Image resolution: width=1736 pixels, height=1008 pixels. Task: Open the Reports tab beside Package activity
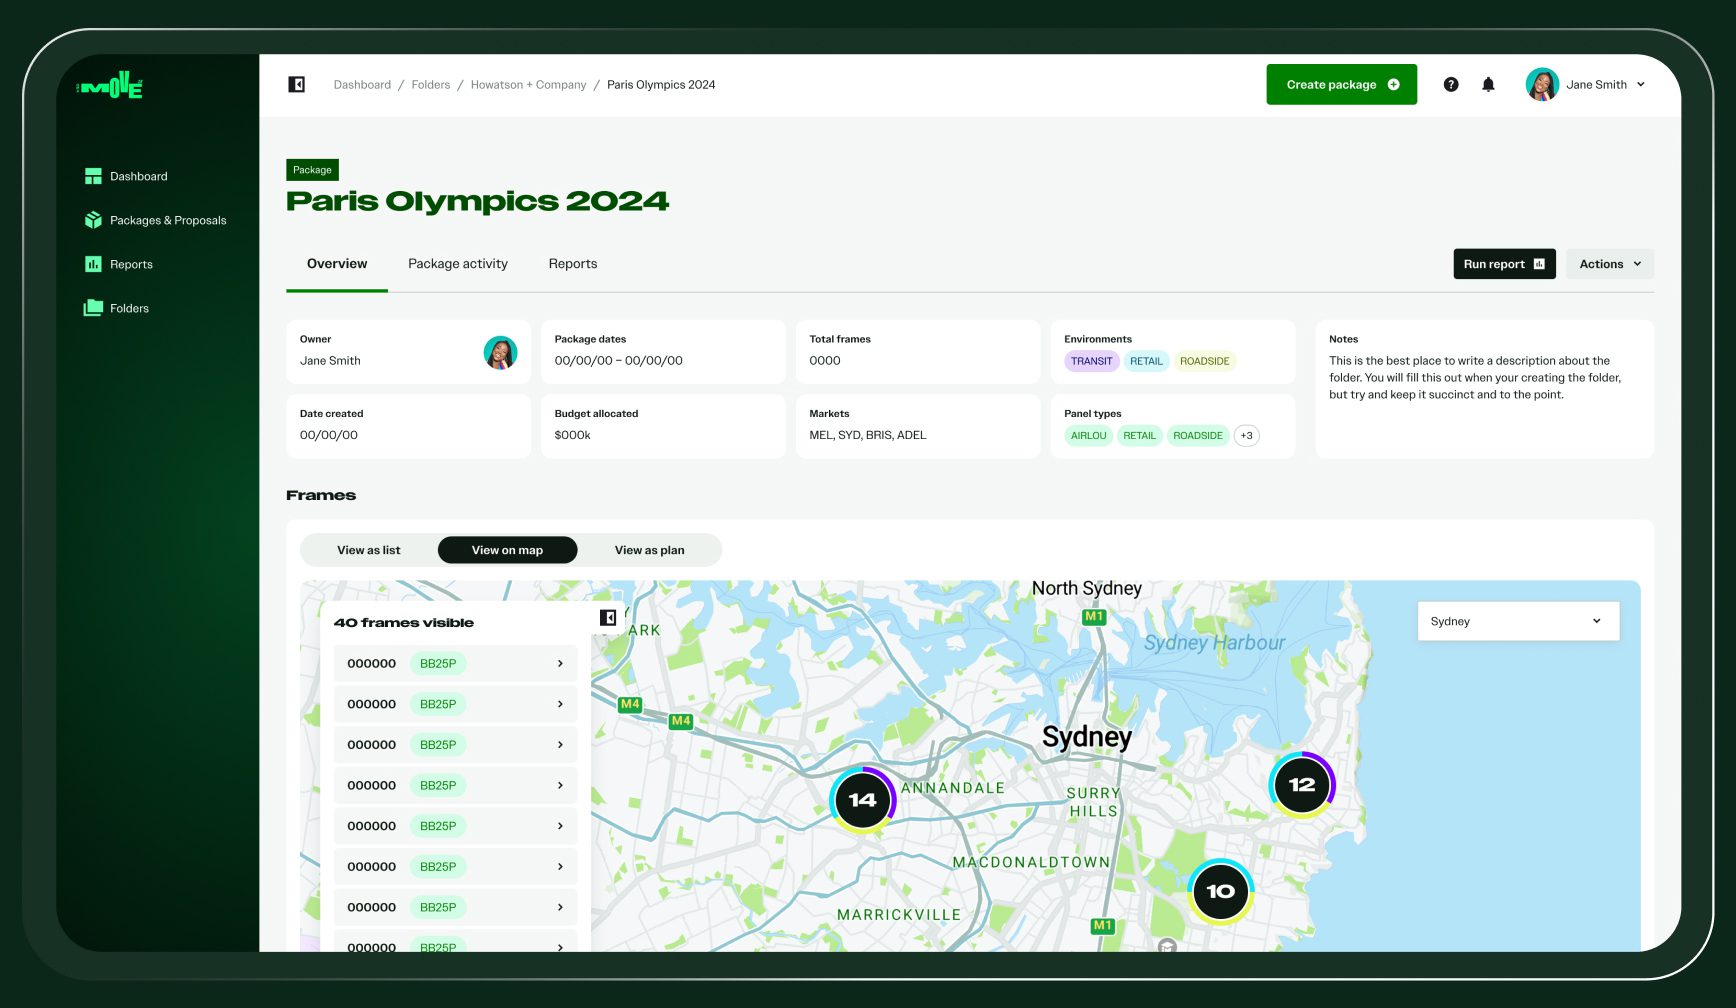point(572,264)
